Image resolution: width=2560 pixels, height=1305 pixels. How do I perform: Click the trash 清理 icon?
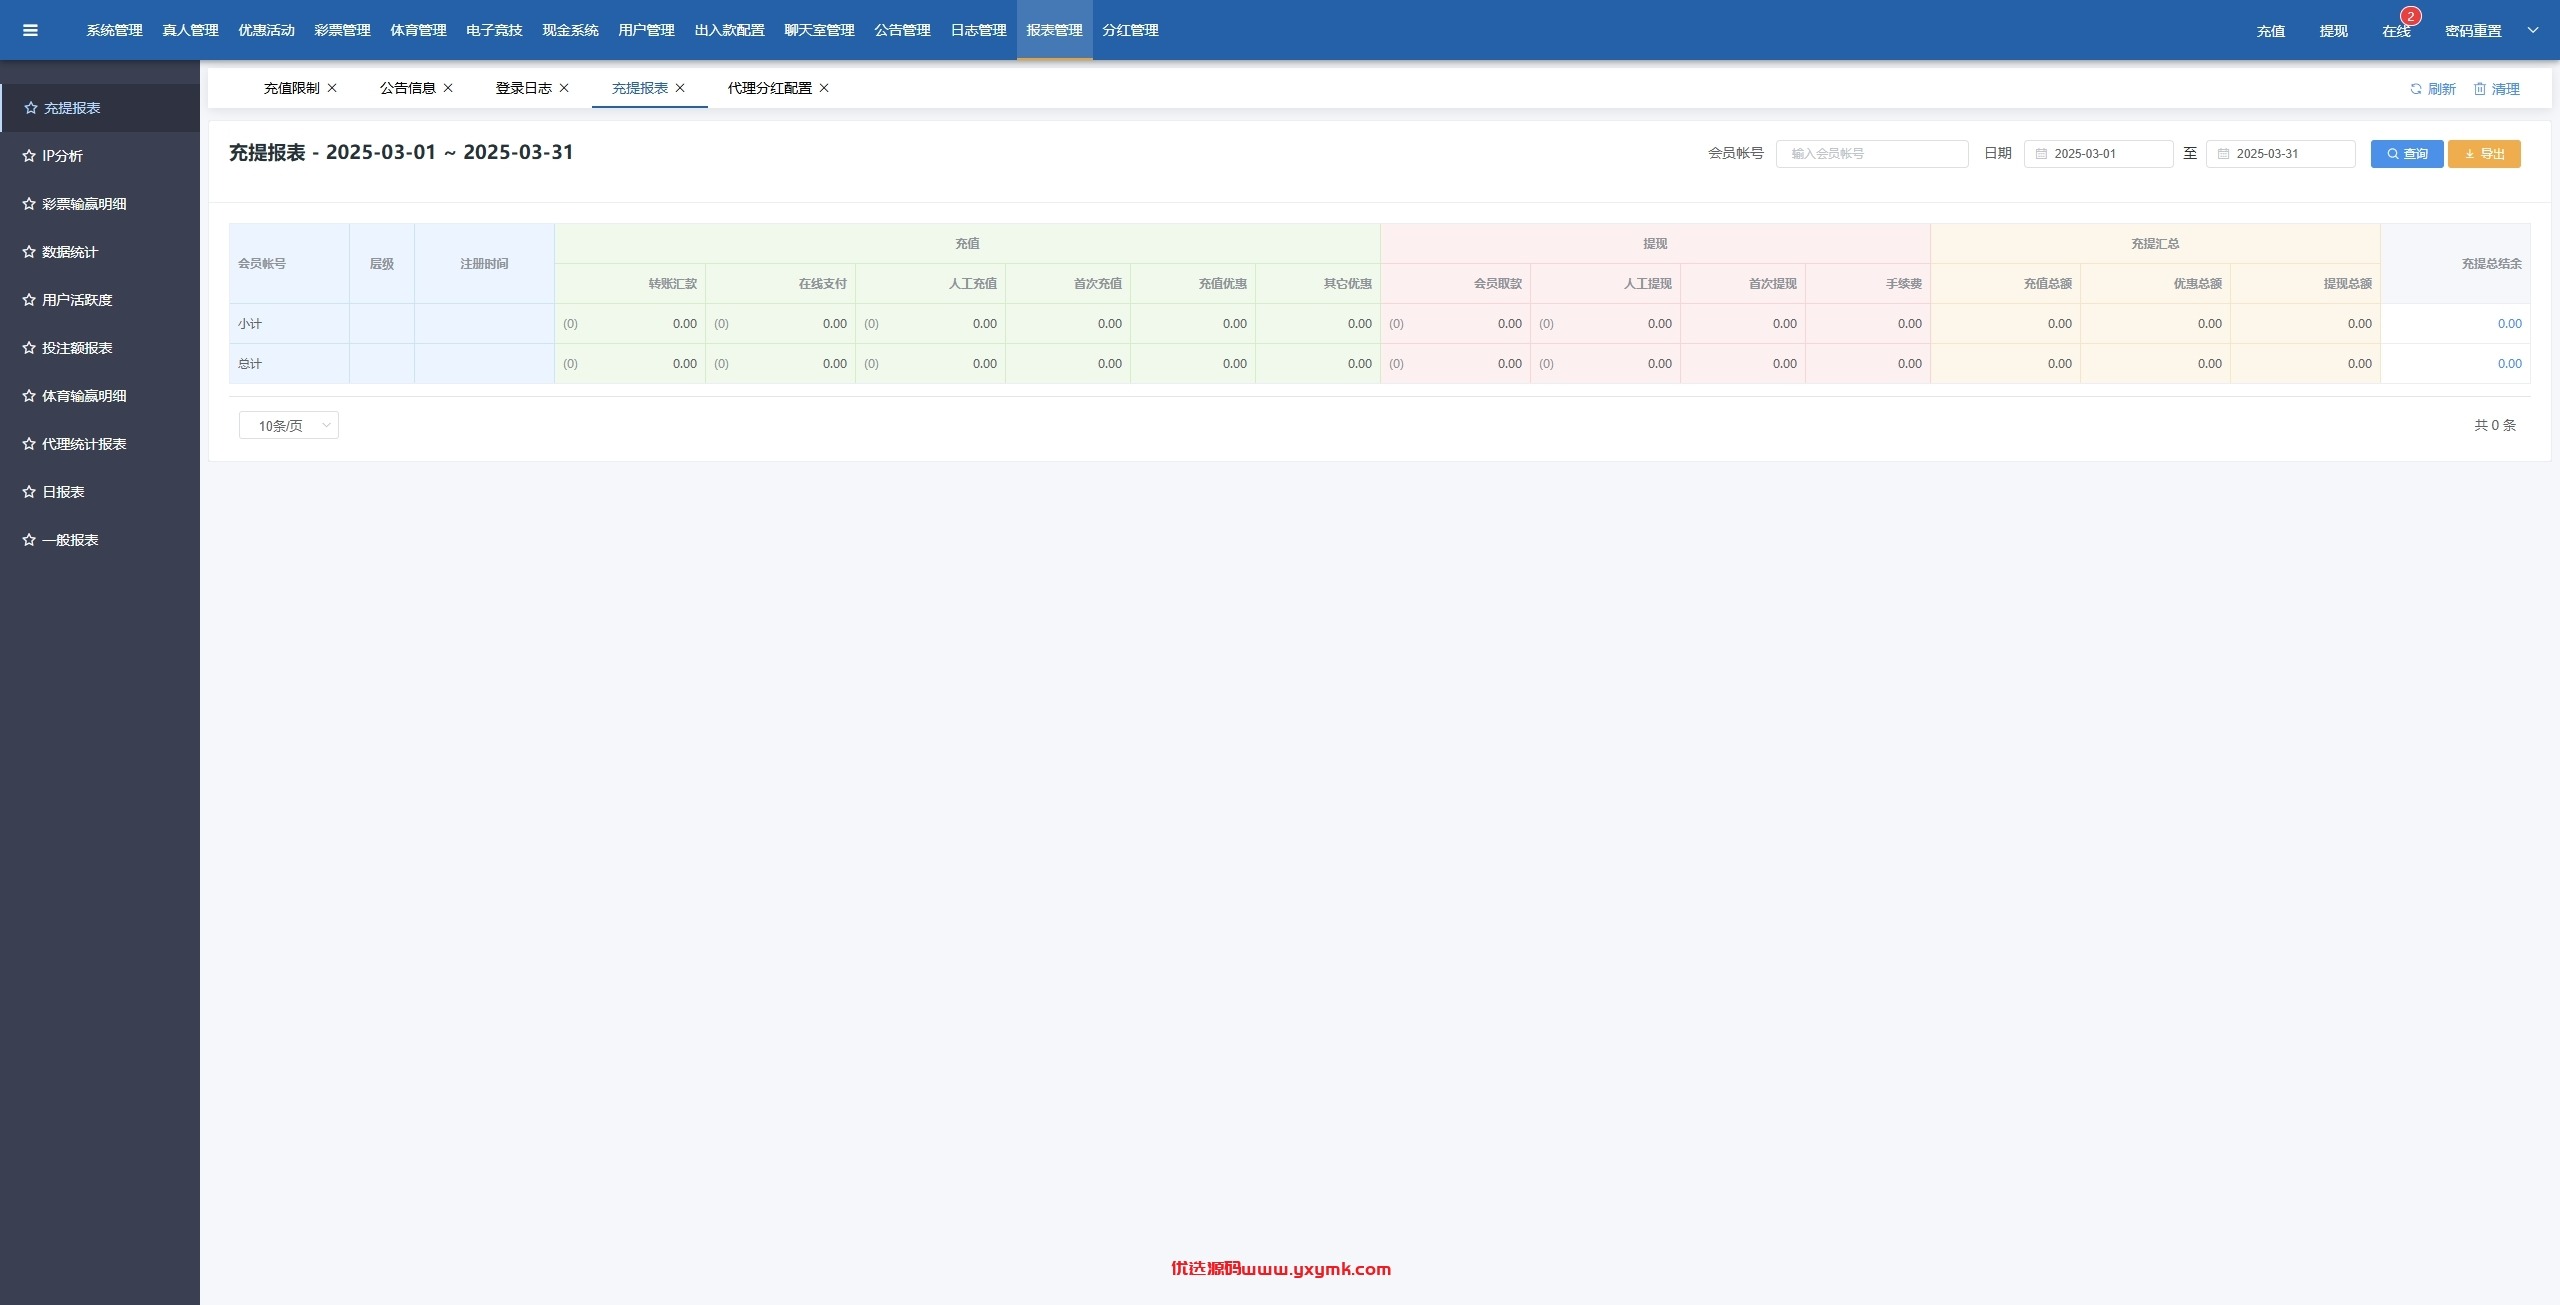click(x=2479, y=89)
